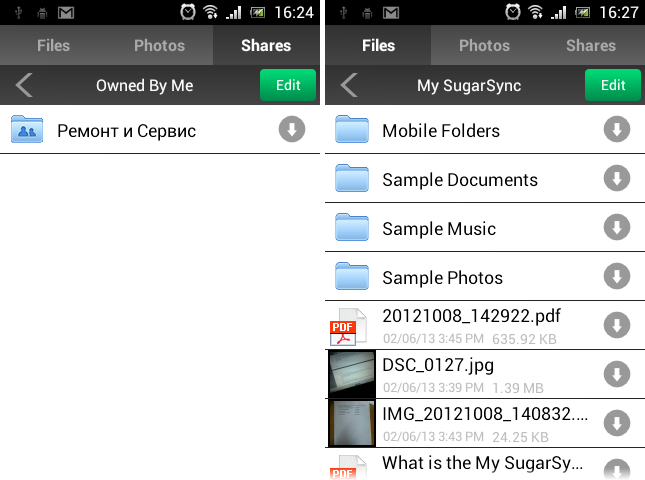Open What is the My SugarSy... file
This screenshot has height=480, width=645.
click(x=485, y=464)
